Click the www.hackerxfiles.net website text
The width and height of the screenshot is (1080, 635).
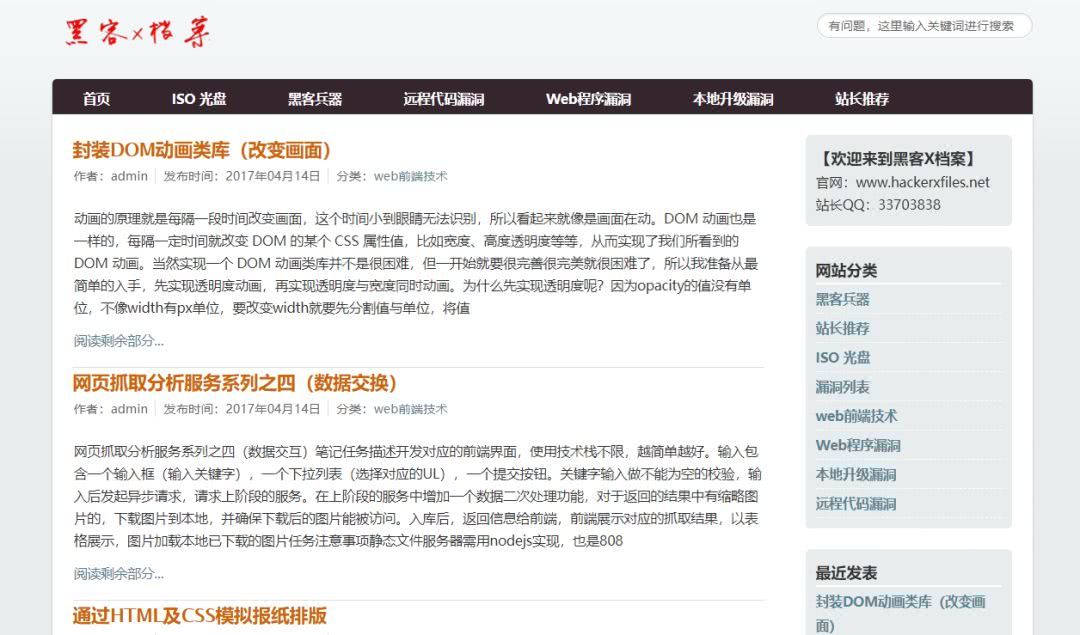coord(922,183)
